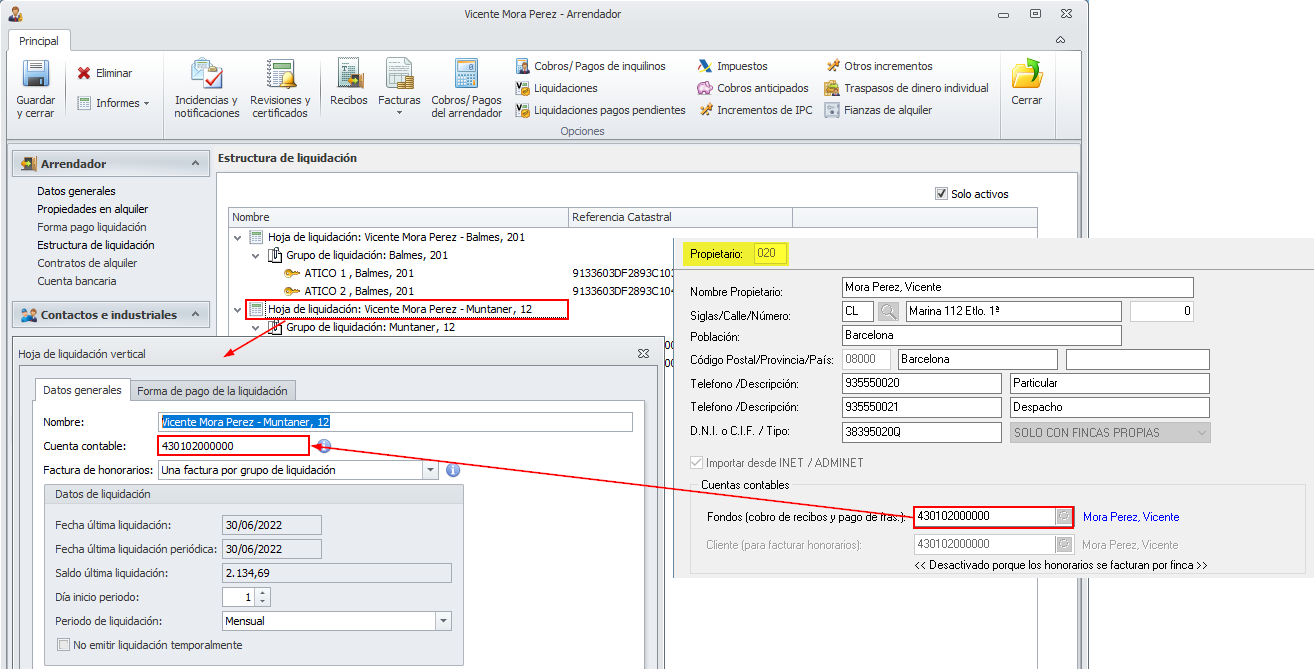Toggle Importar desde INET / ADMINET
Viewport: 1314px width, 669px height.
coord(697,463)
